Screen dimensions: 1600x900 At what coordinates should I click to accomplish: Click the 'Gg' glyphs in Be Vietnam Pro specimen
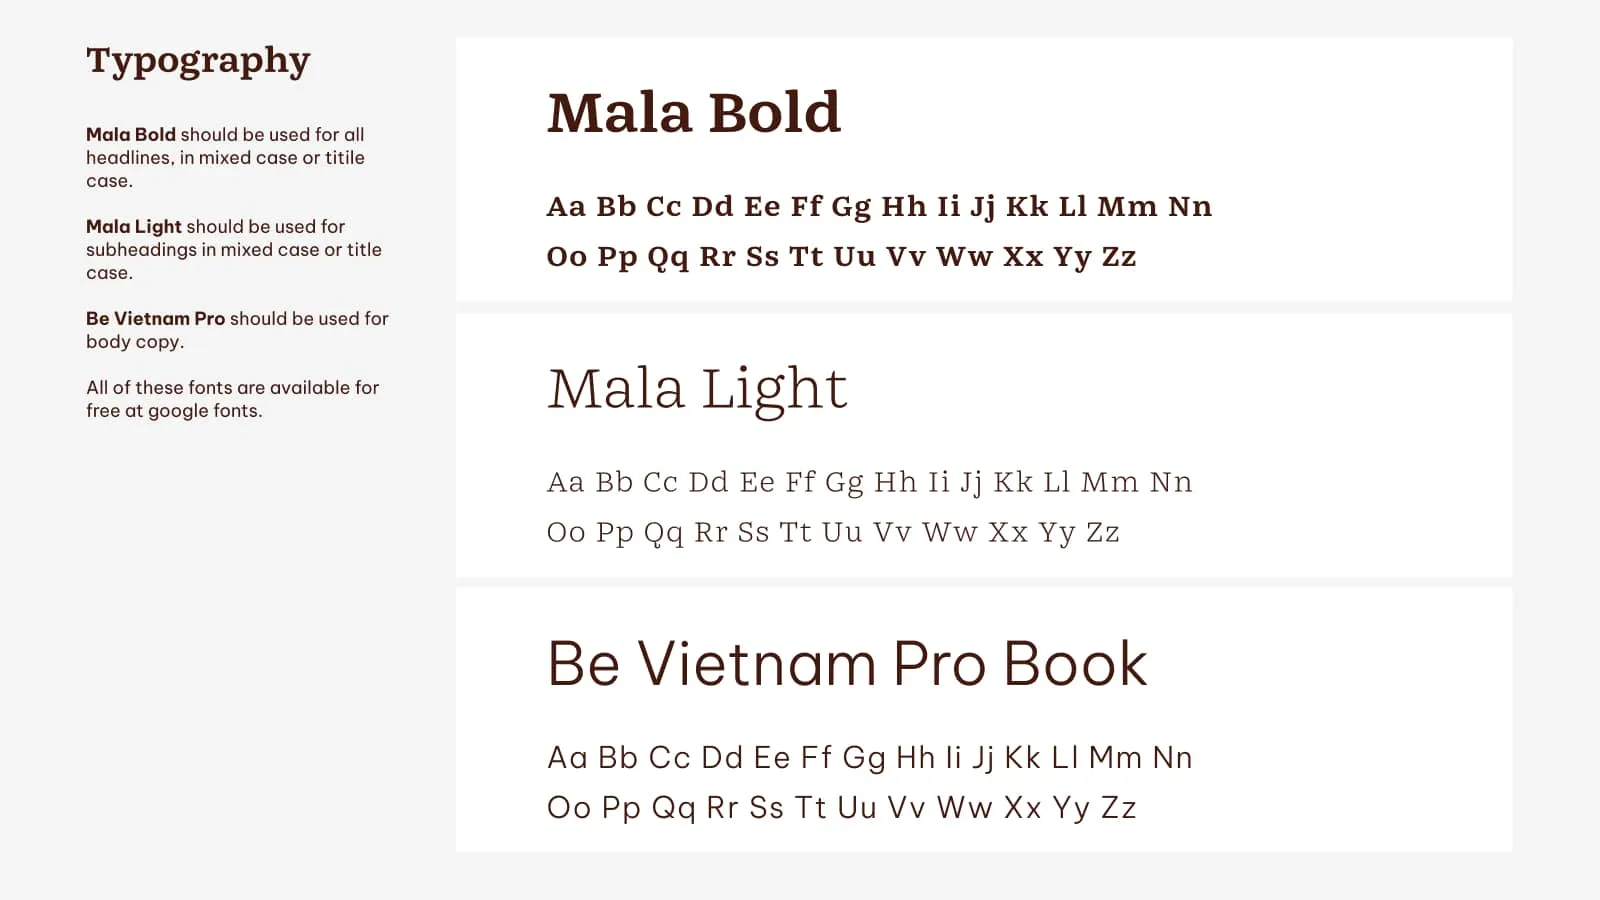pos(863,758)
